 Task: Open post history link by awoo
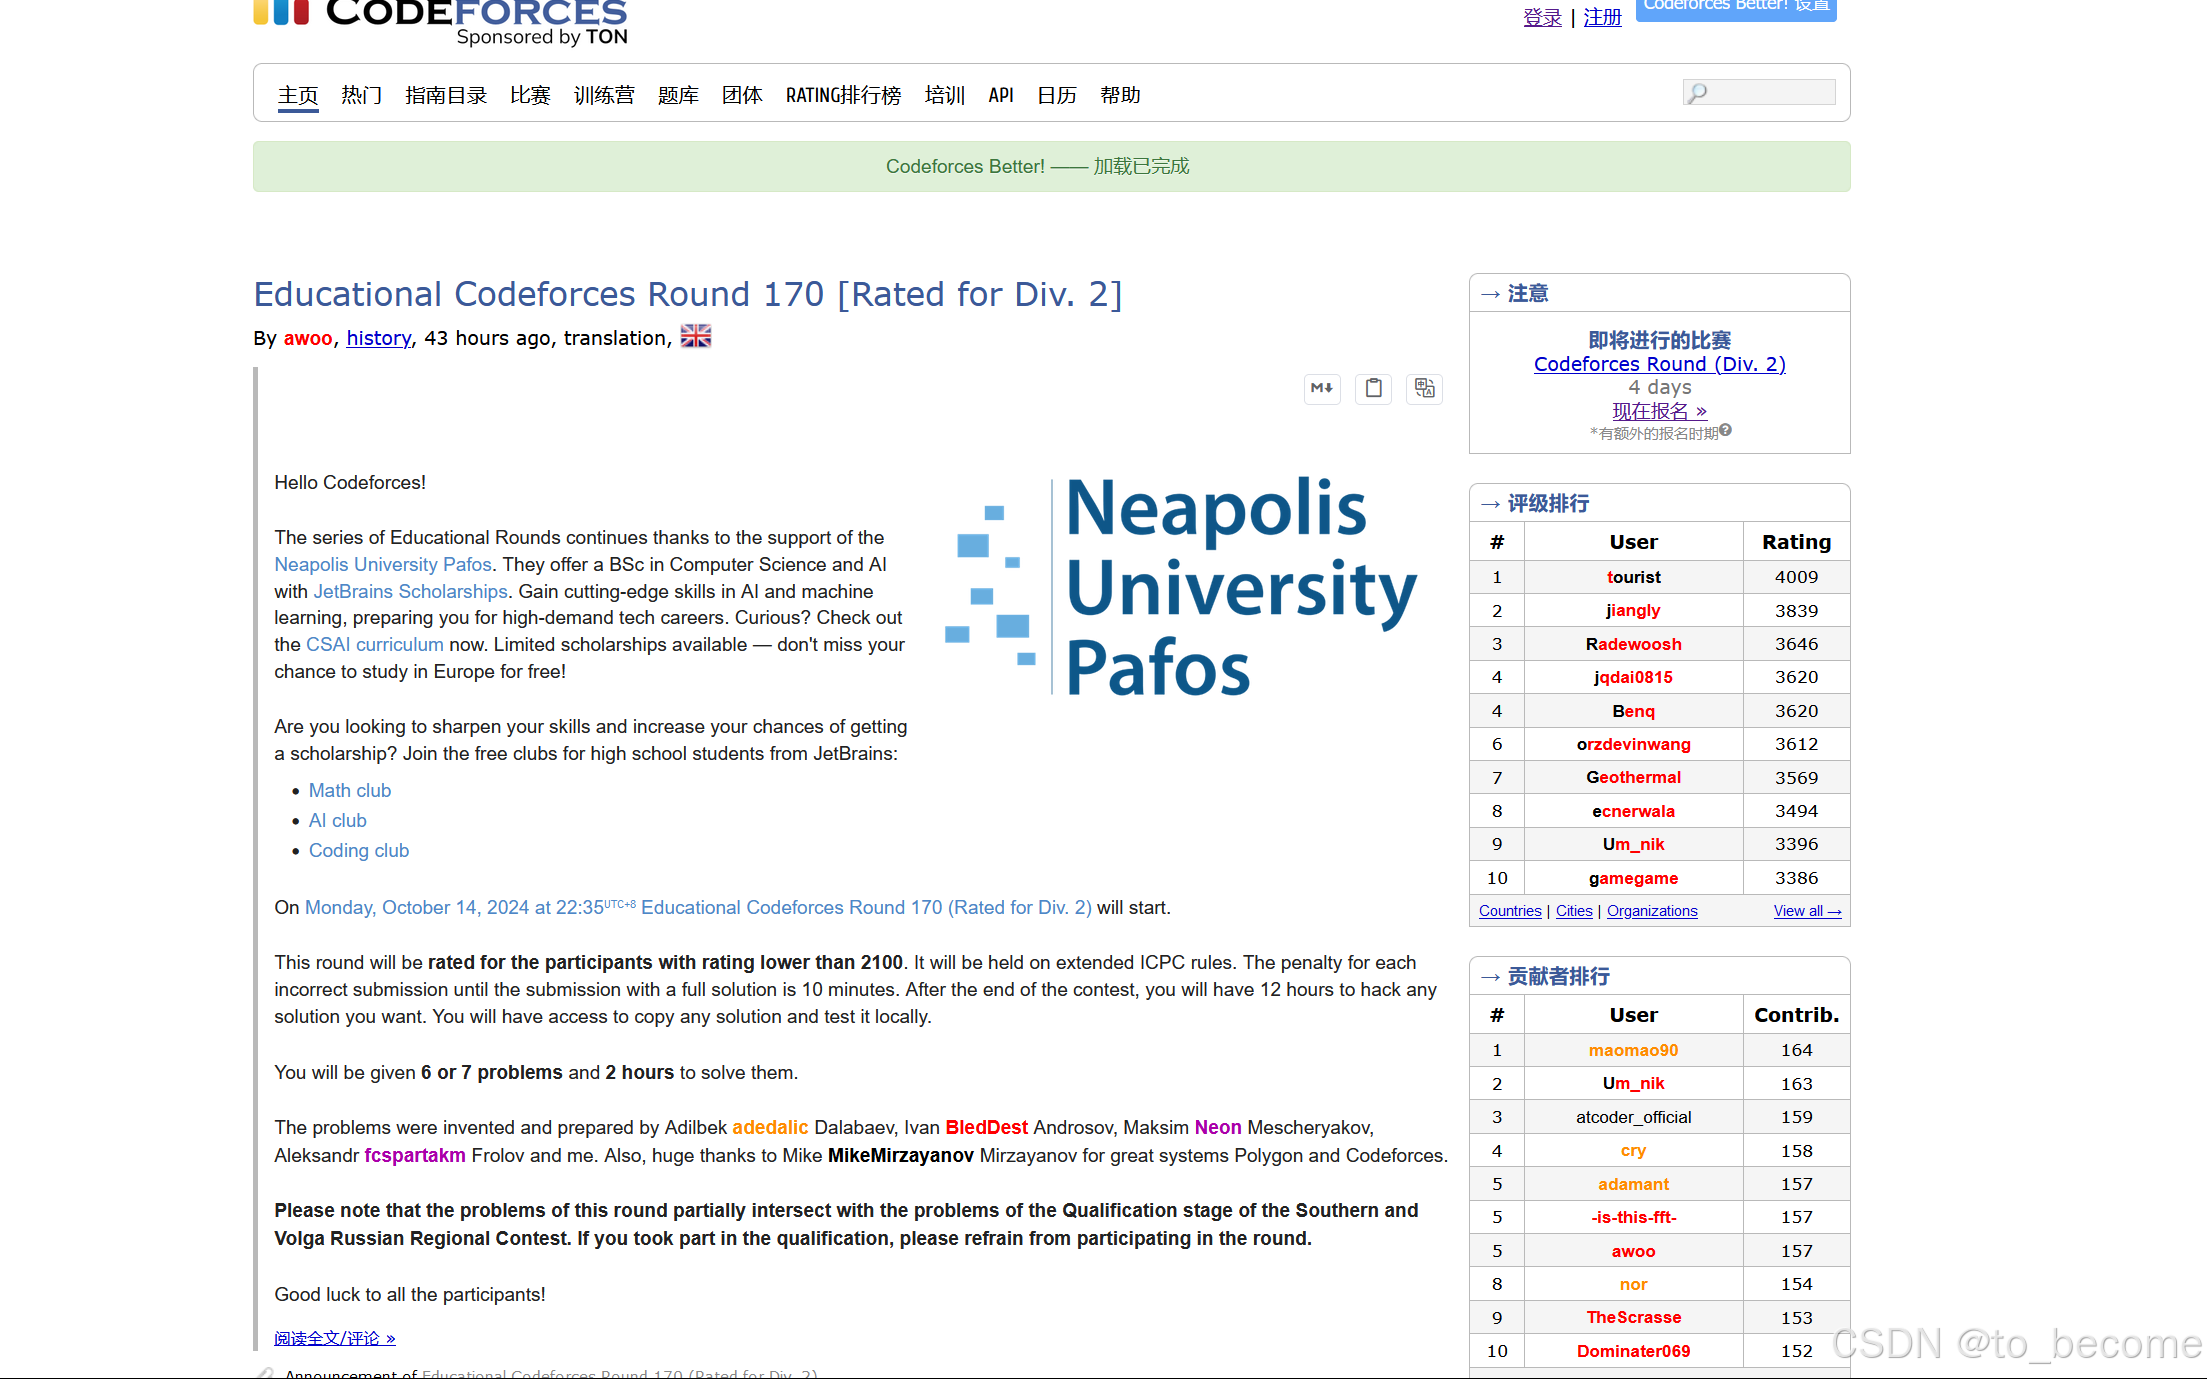378,338
